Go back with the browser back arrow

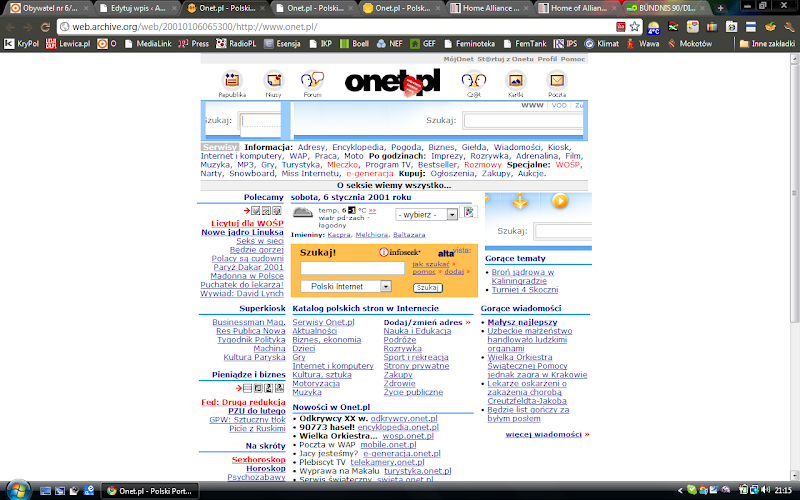click(10, 27)
